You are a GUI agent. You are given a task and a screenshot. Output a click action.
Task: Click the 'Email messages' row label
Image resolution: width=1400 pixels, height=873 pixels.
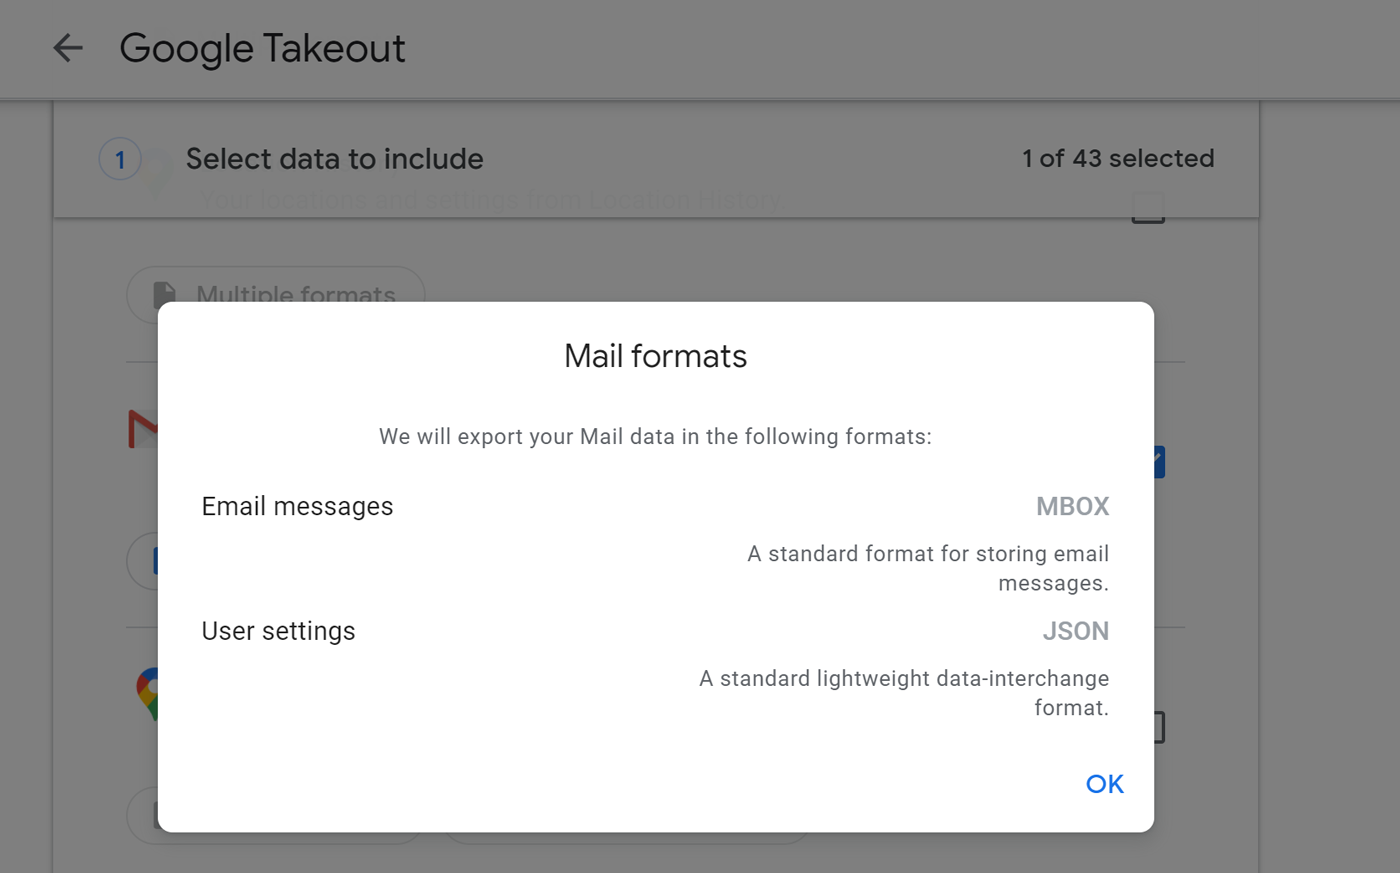pos(297,507)
